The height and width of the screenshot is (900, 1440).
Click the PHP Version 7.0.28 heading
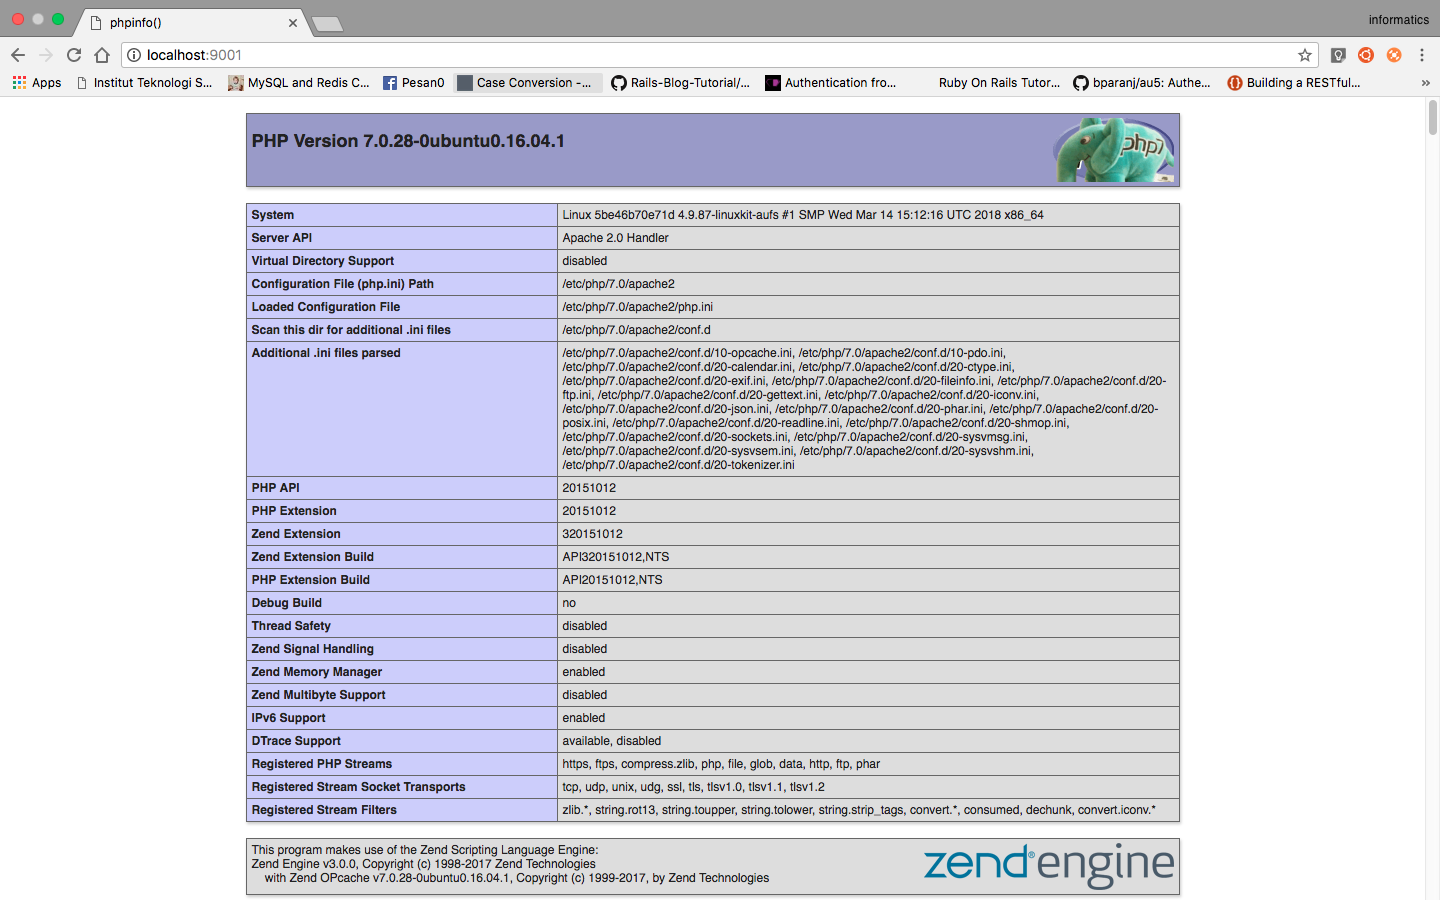[408, 141]
